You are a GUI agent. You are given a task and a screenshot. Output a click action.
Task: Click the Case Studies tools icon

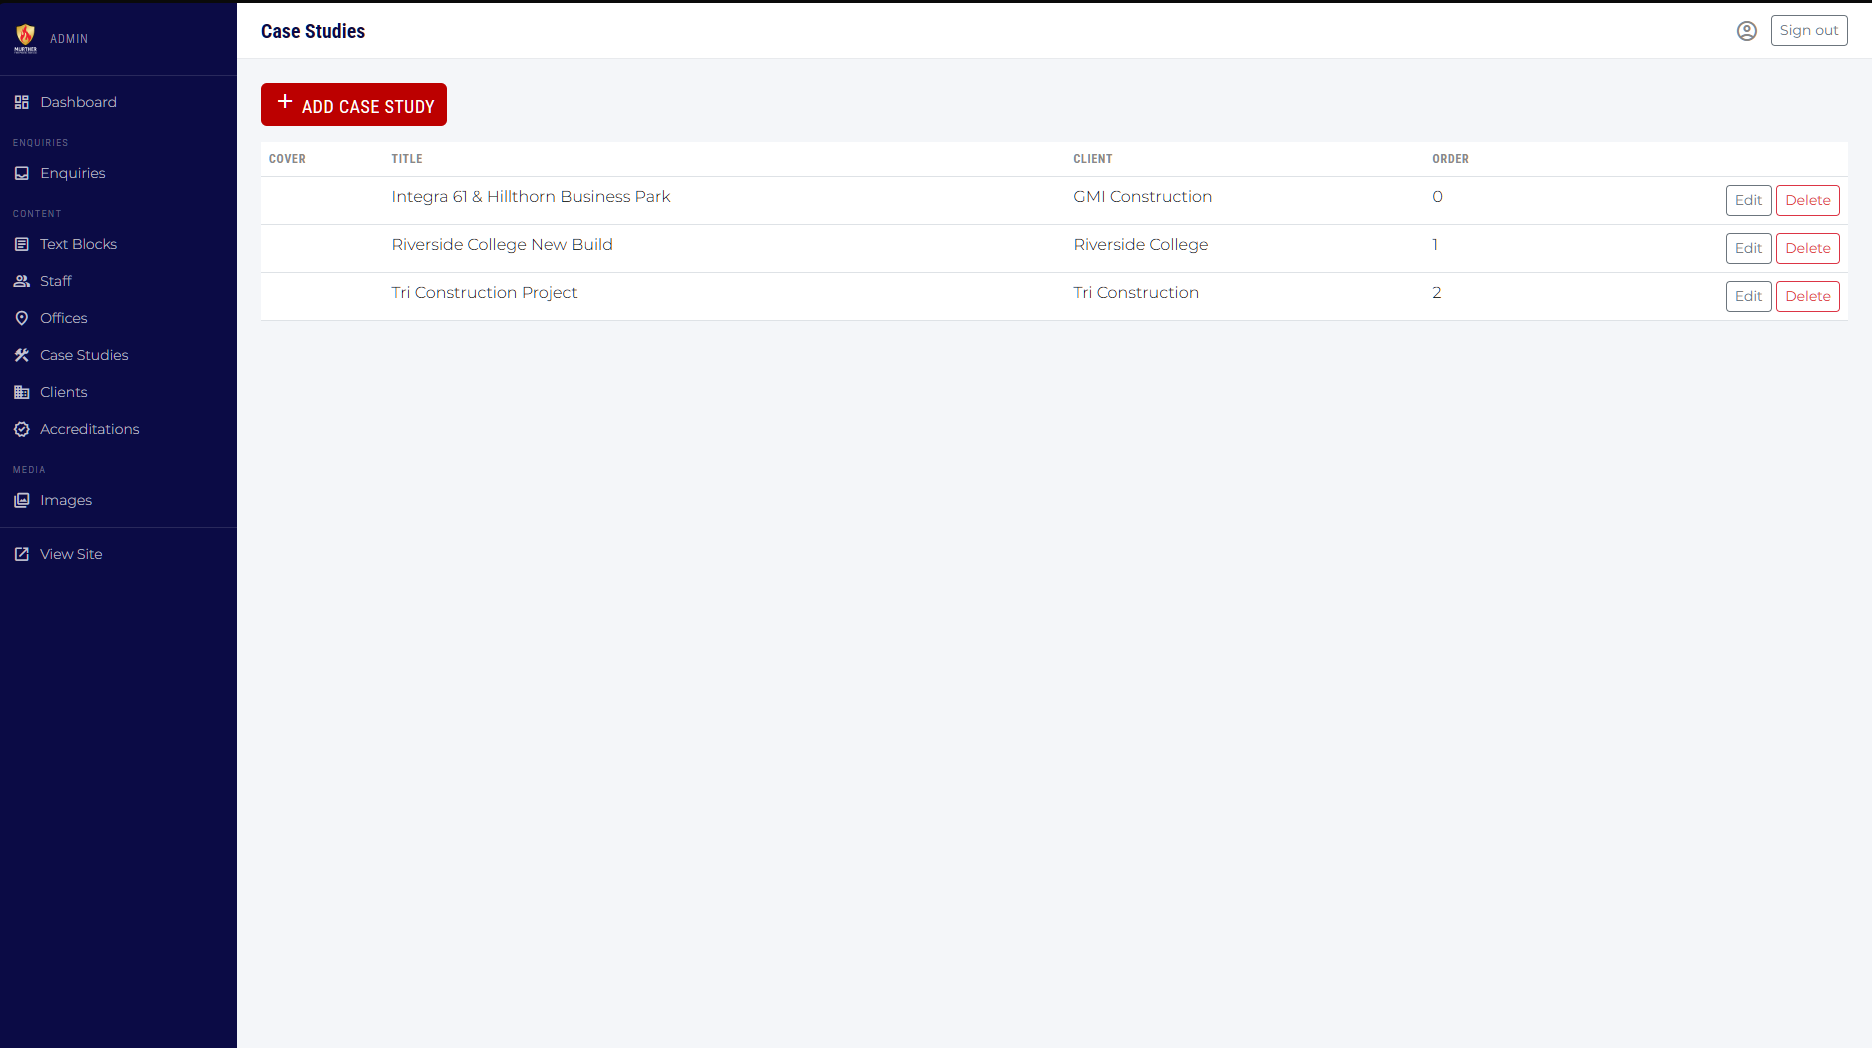click(x=21, y=355)
